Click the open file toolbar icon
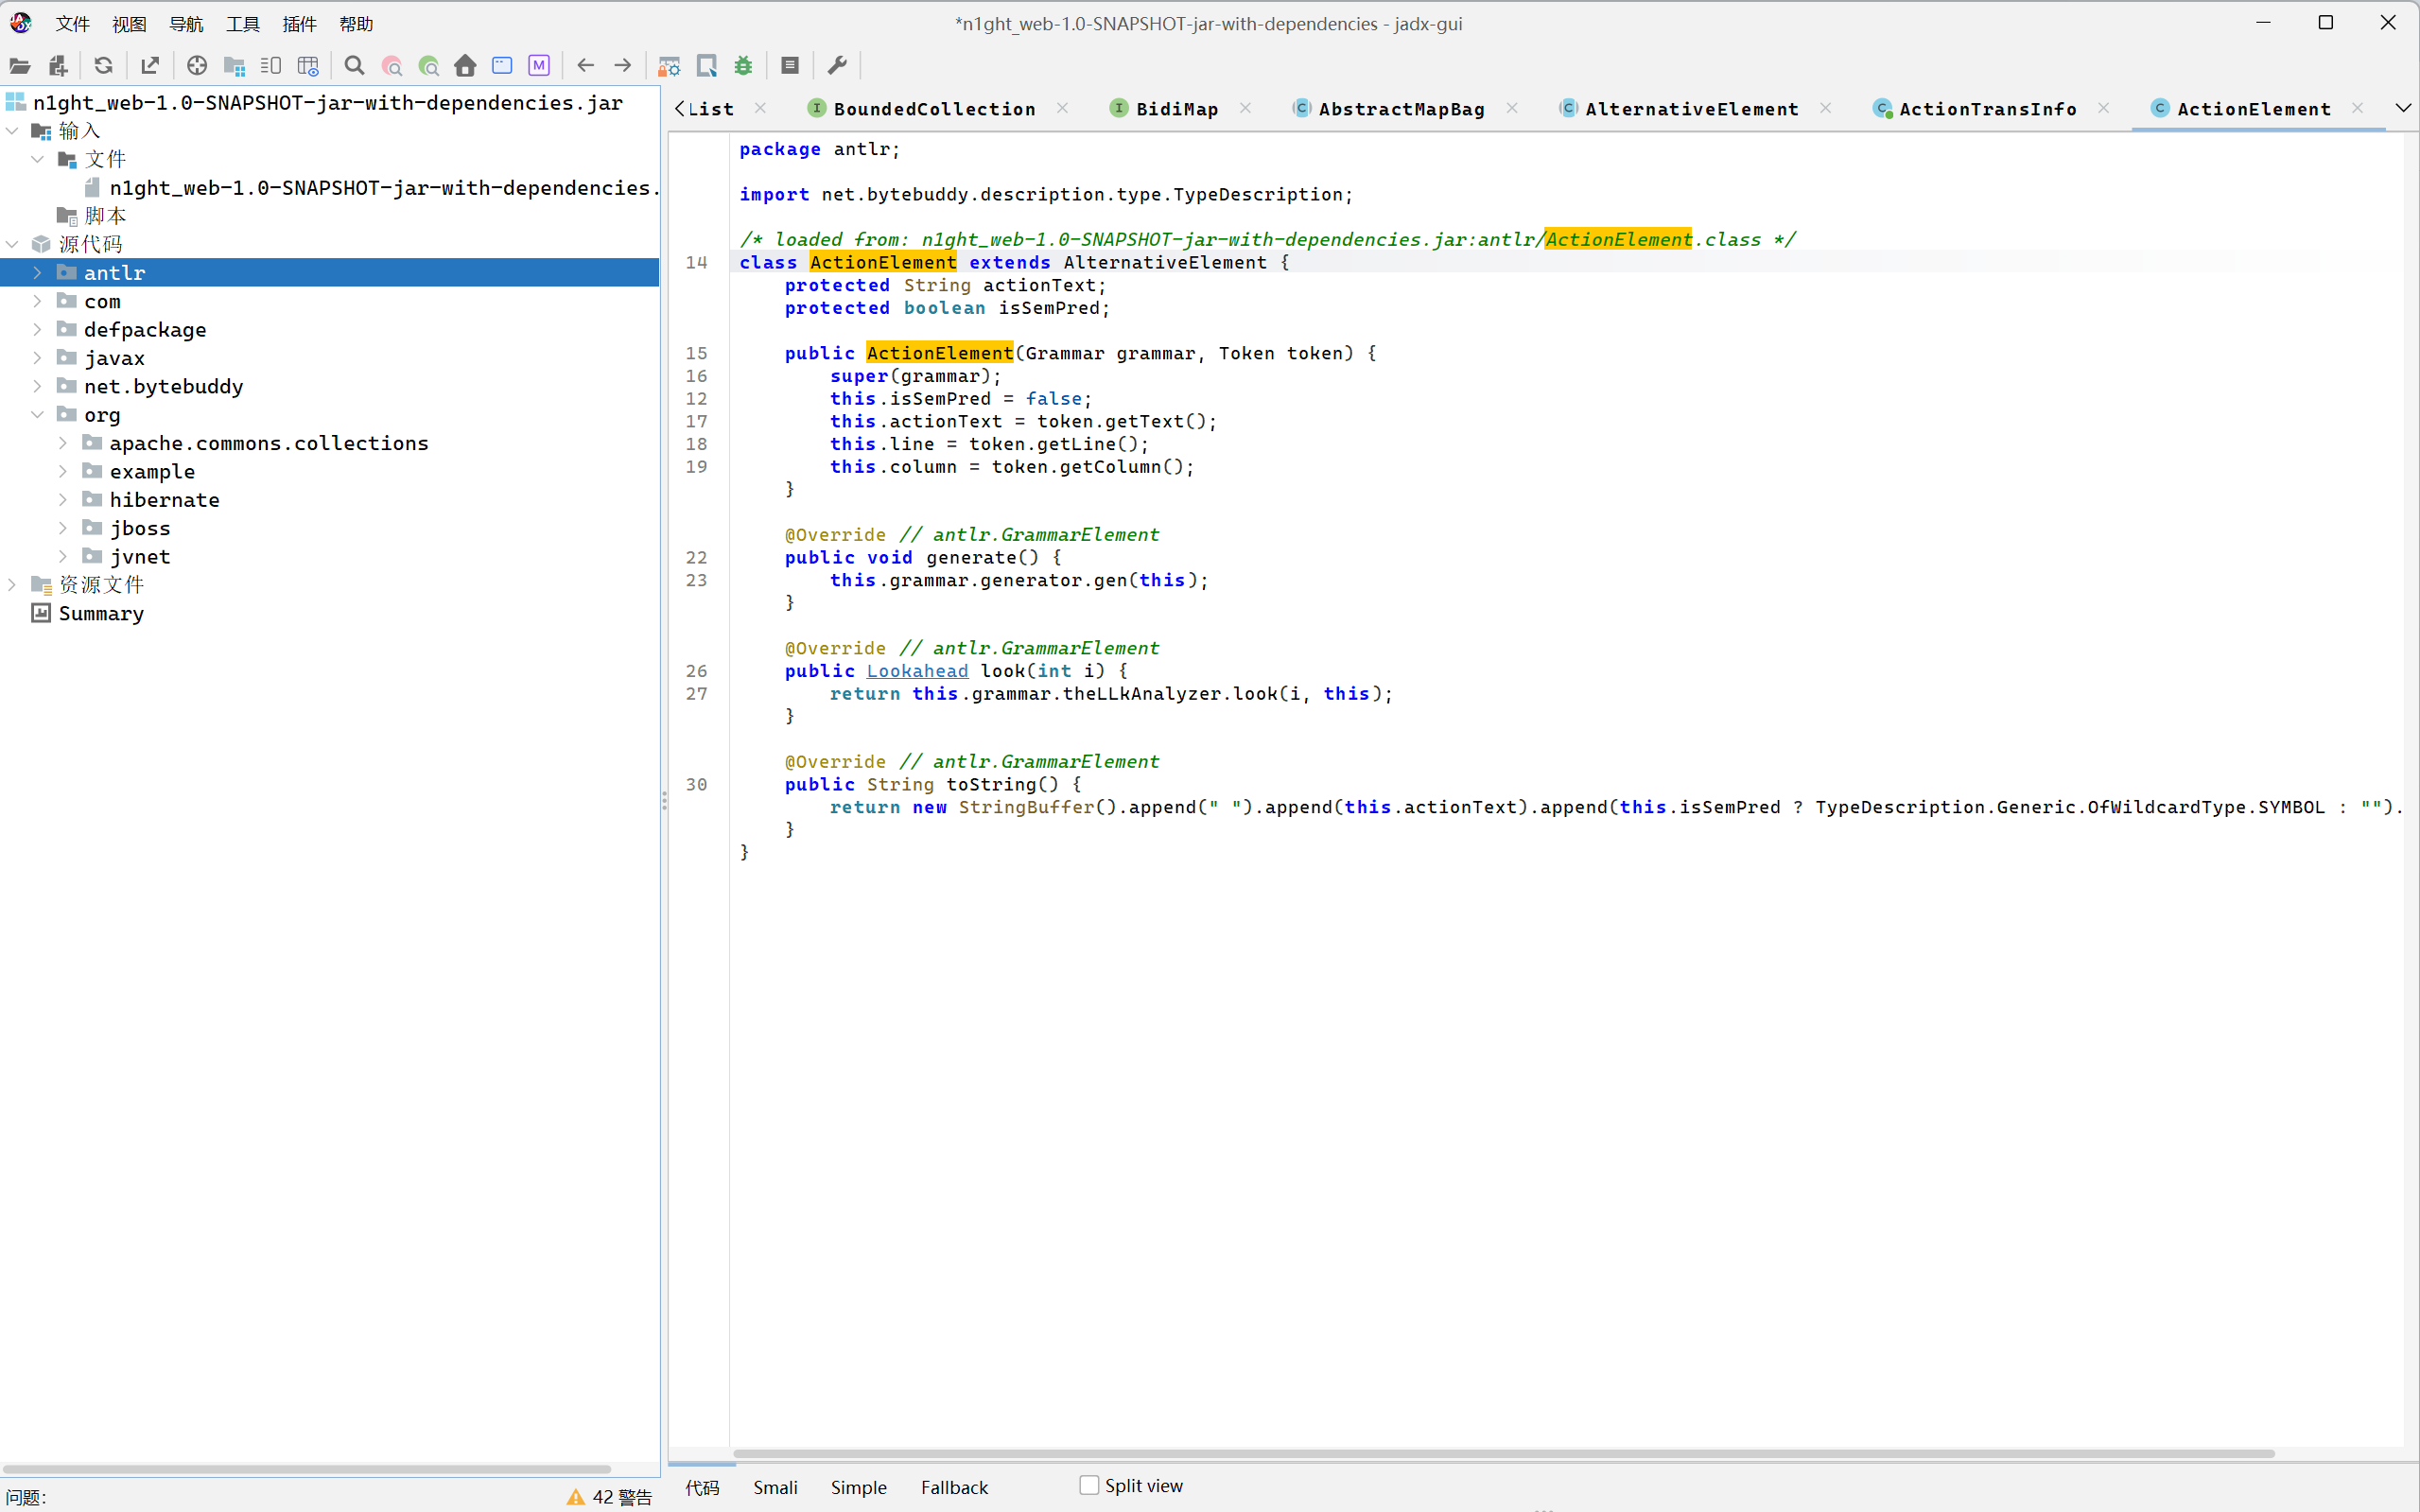This screenshot has width=2420, height=1512. [x=19, y=66]
